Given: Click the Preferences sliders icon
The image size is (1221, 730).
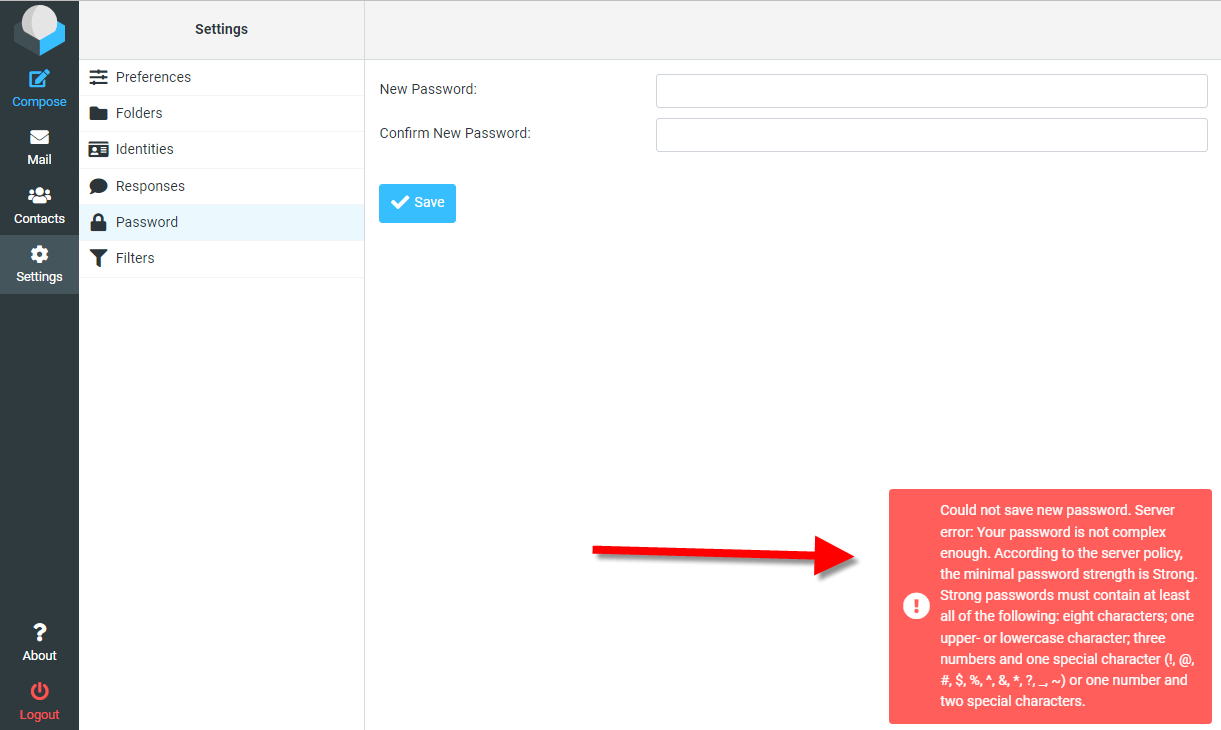Looking at the screenshot, I should coord(98,77).
